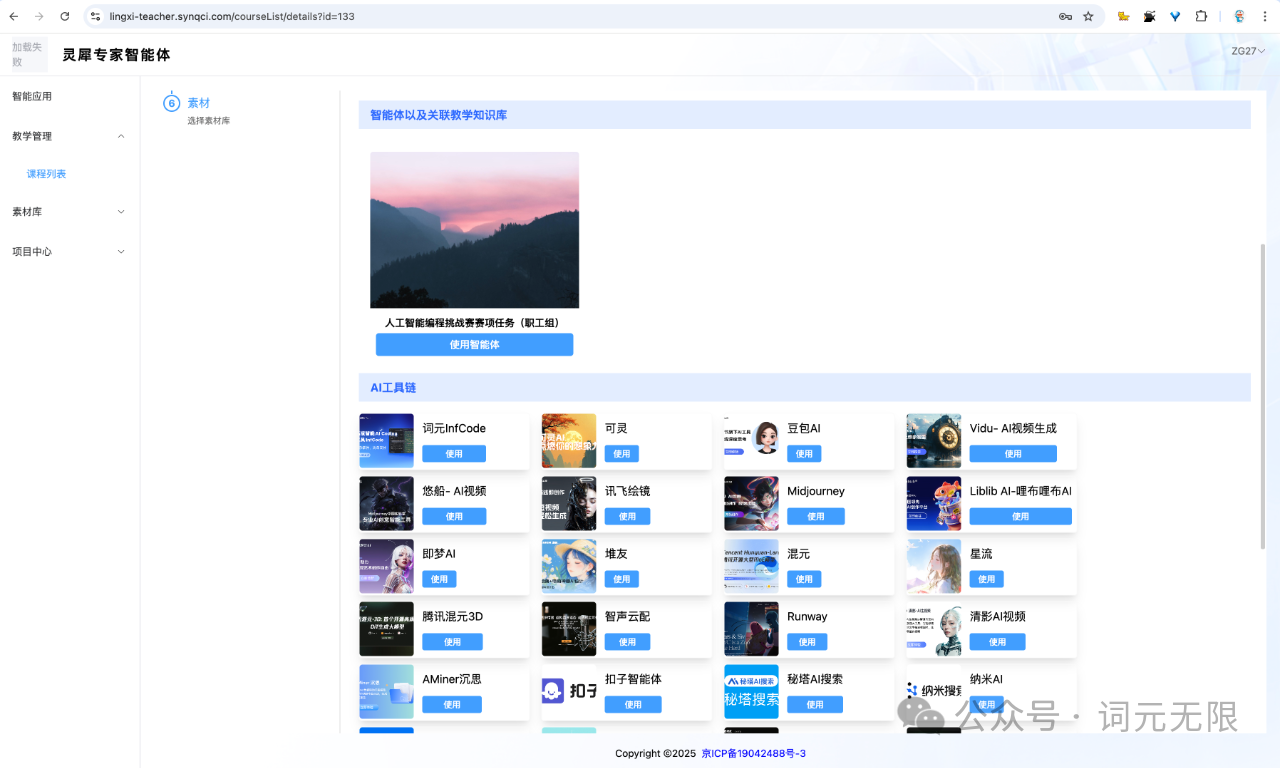This screenshot has width=1280, height=768.
Task: Use the Liblib AI-哩布哩布AI tool
Action: tap(1020, 517)
